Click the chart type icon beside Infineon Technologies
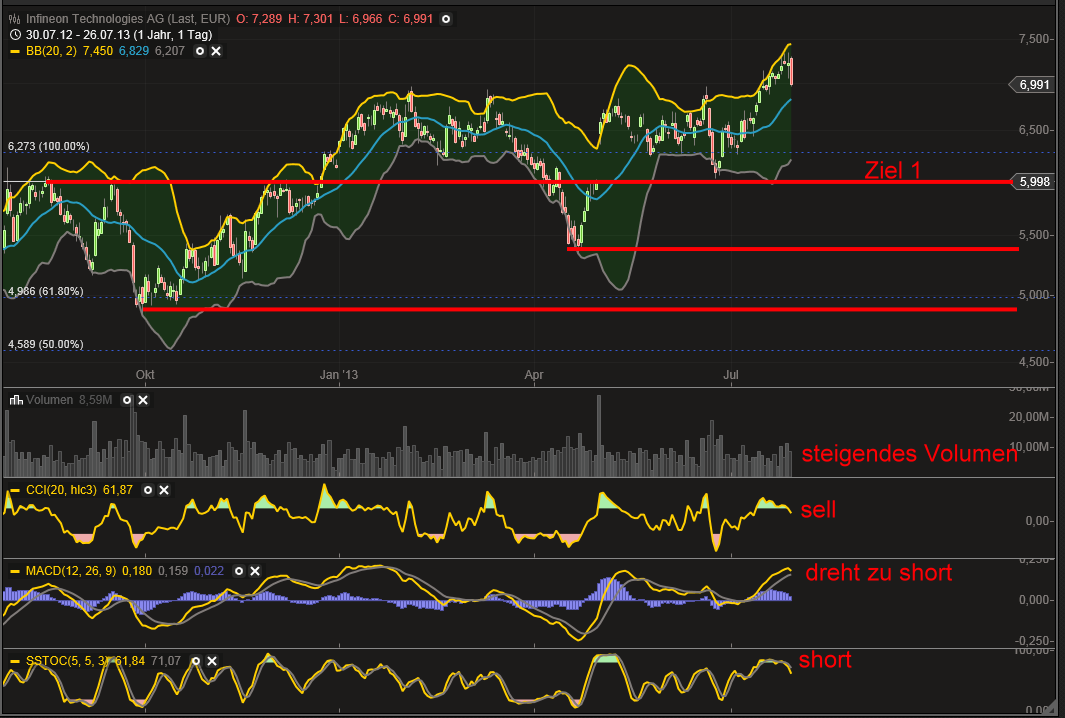The image size is (1065, 718). [14, 19]
